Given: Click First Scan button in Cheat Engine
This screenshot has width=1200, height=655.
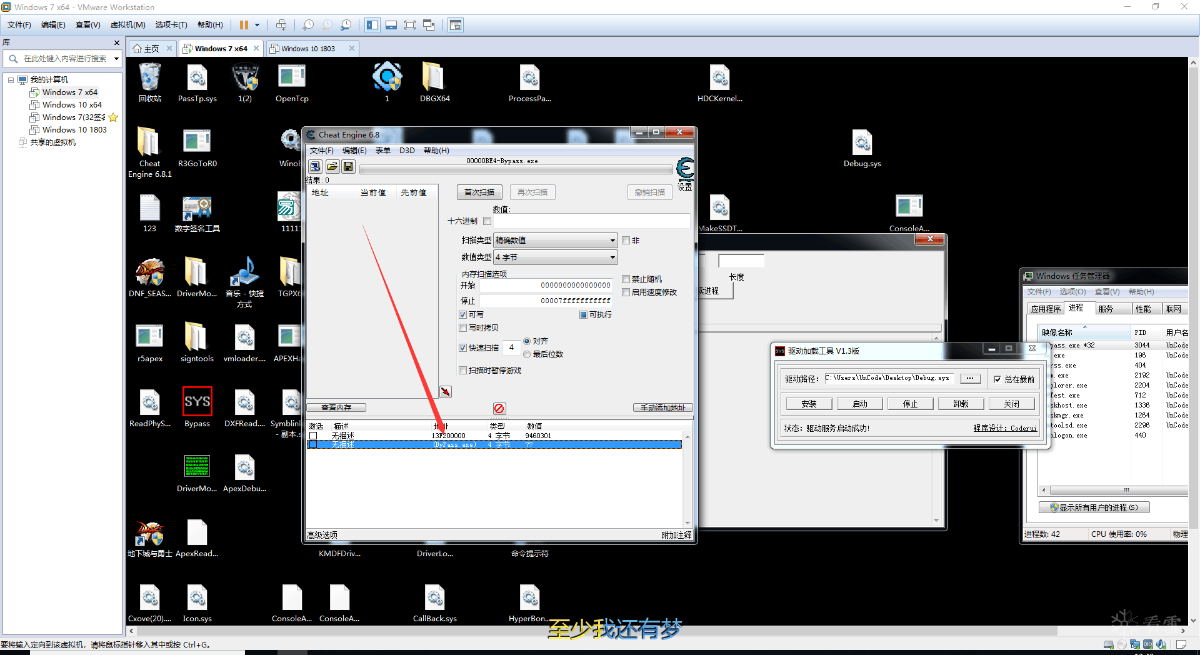Looking at the screenshot, I should pyautogui.click(x=480, y=192).
